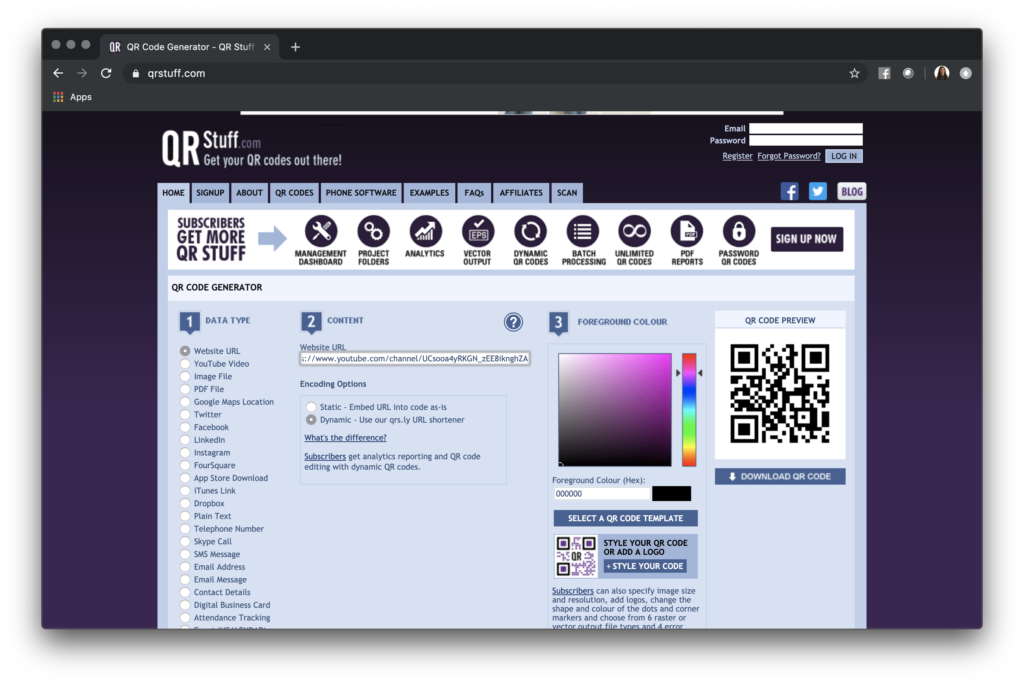Image resolution: width=1024 pixels, height=684 pixels.
Task: Click the Twitter icon
Action: [x=818, y=190]
